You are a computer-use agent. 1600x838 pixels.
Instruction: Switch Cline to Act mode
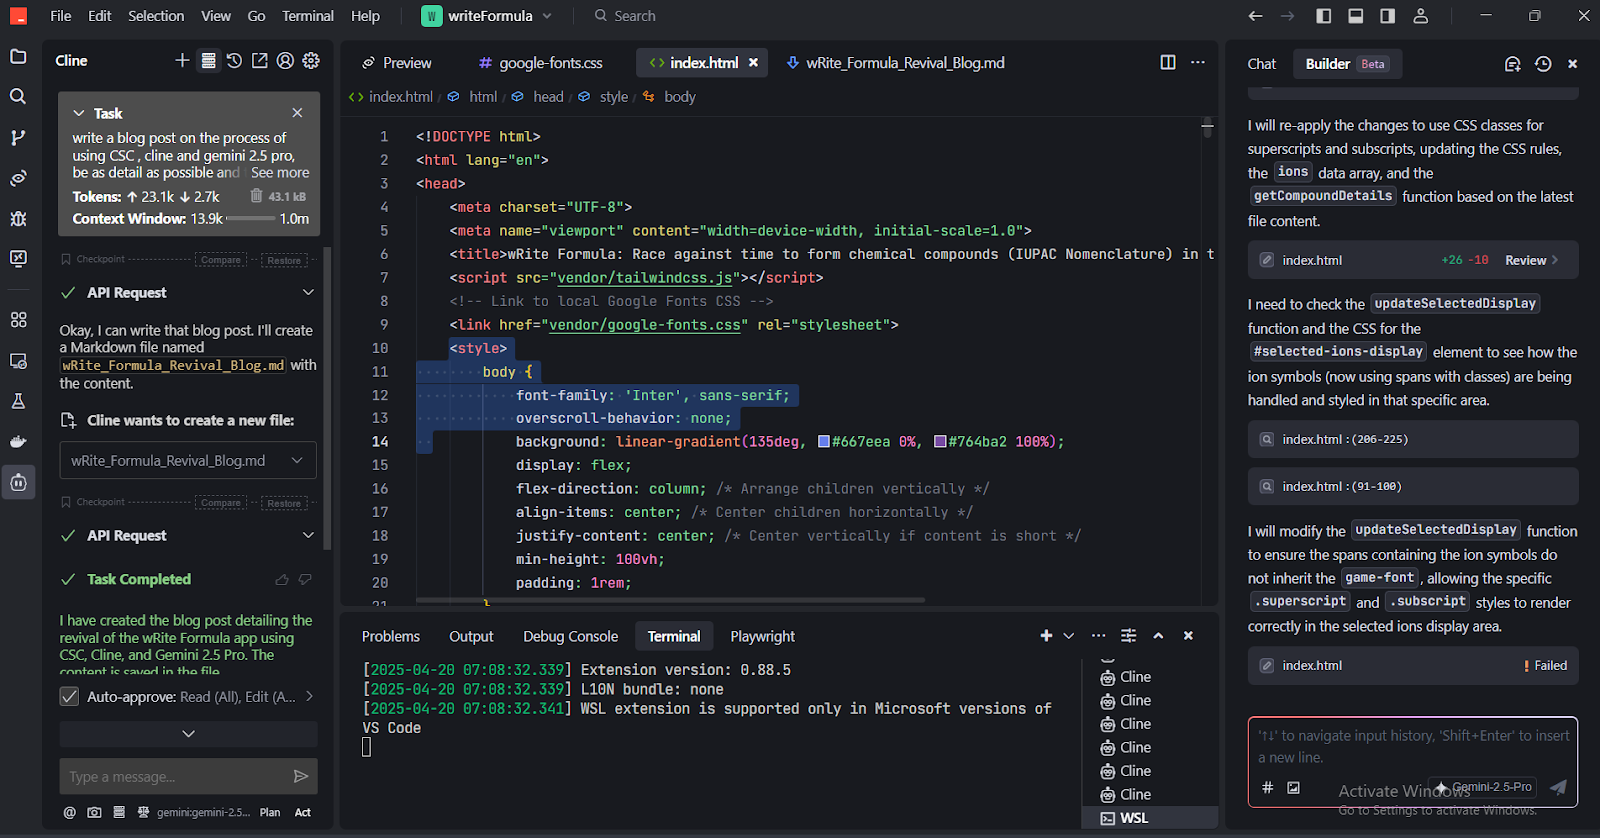coord(302,813)
